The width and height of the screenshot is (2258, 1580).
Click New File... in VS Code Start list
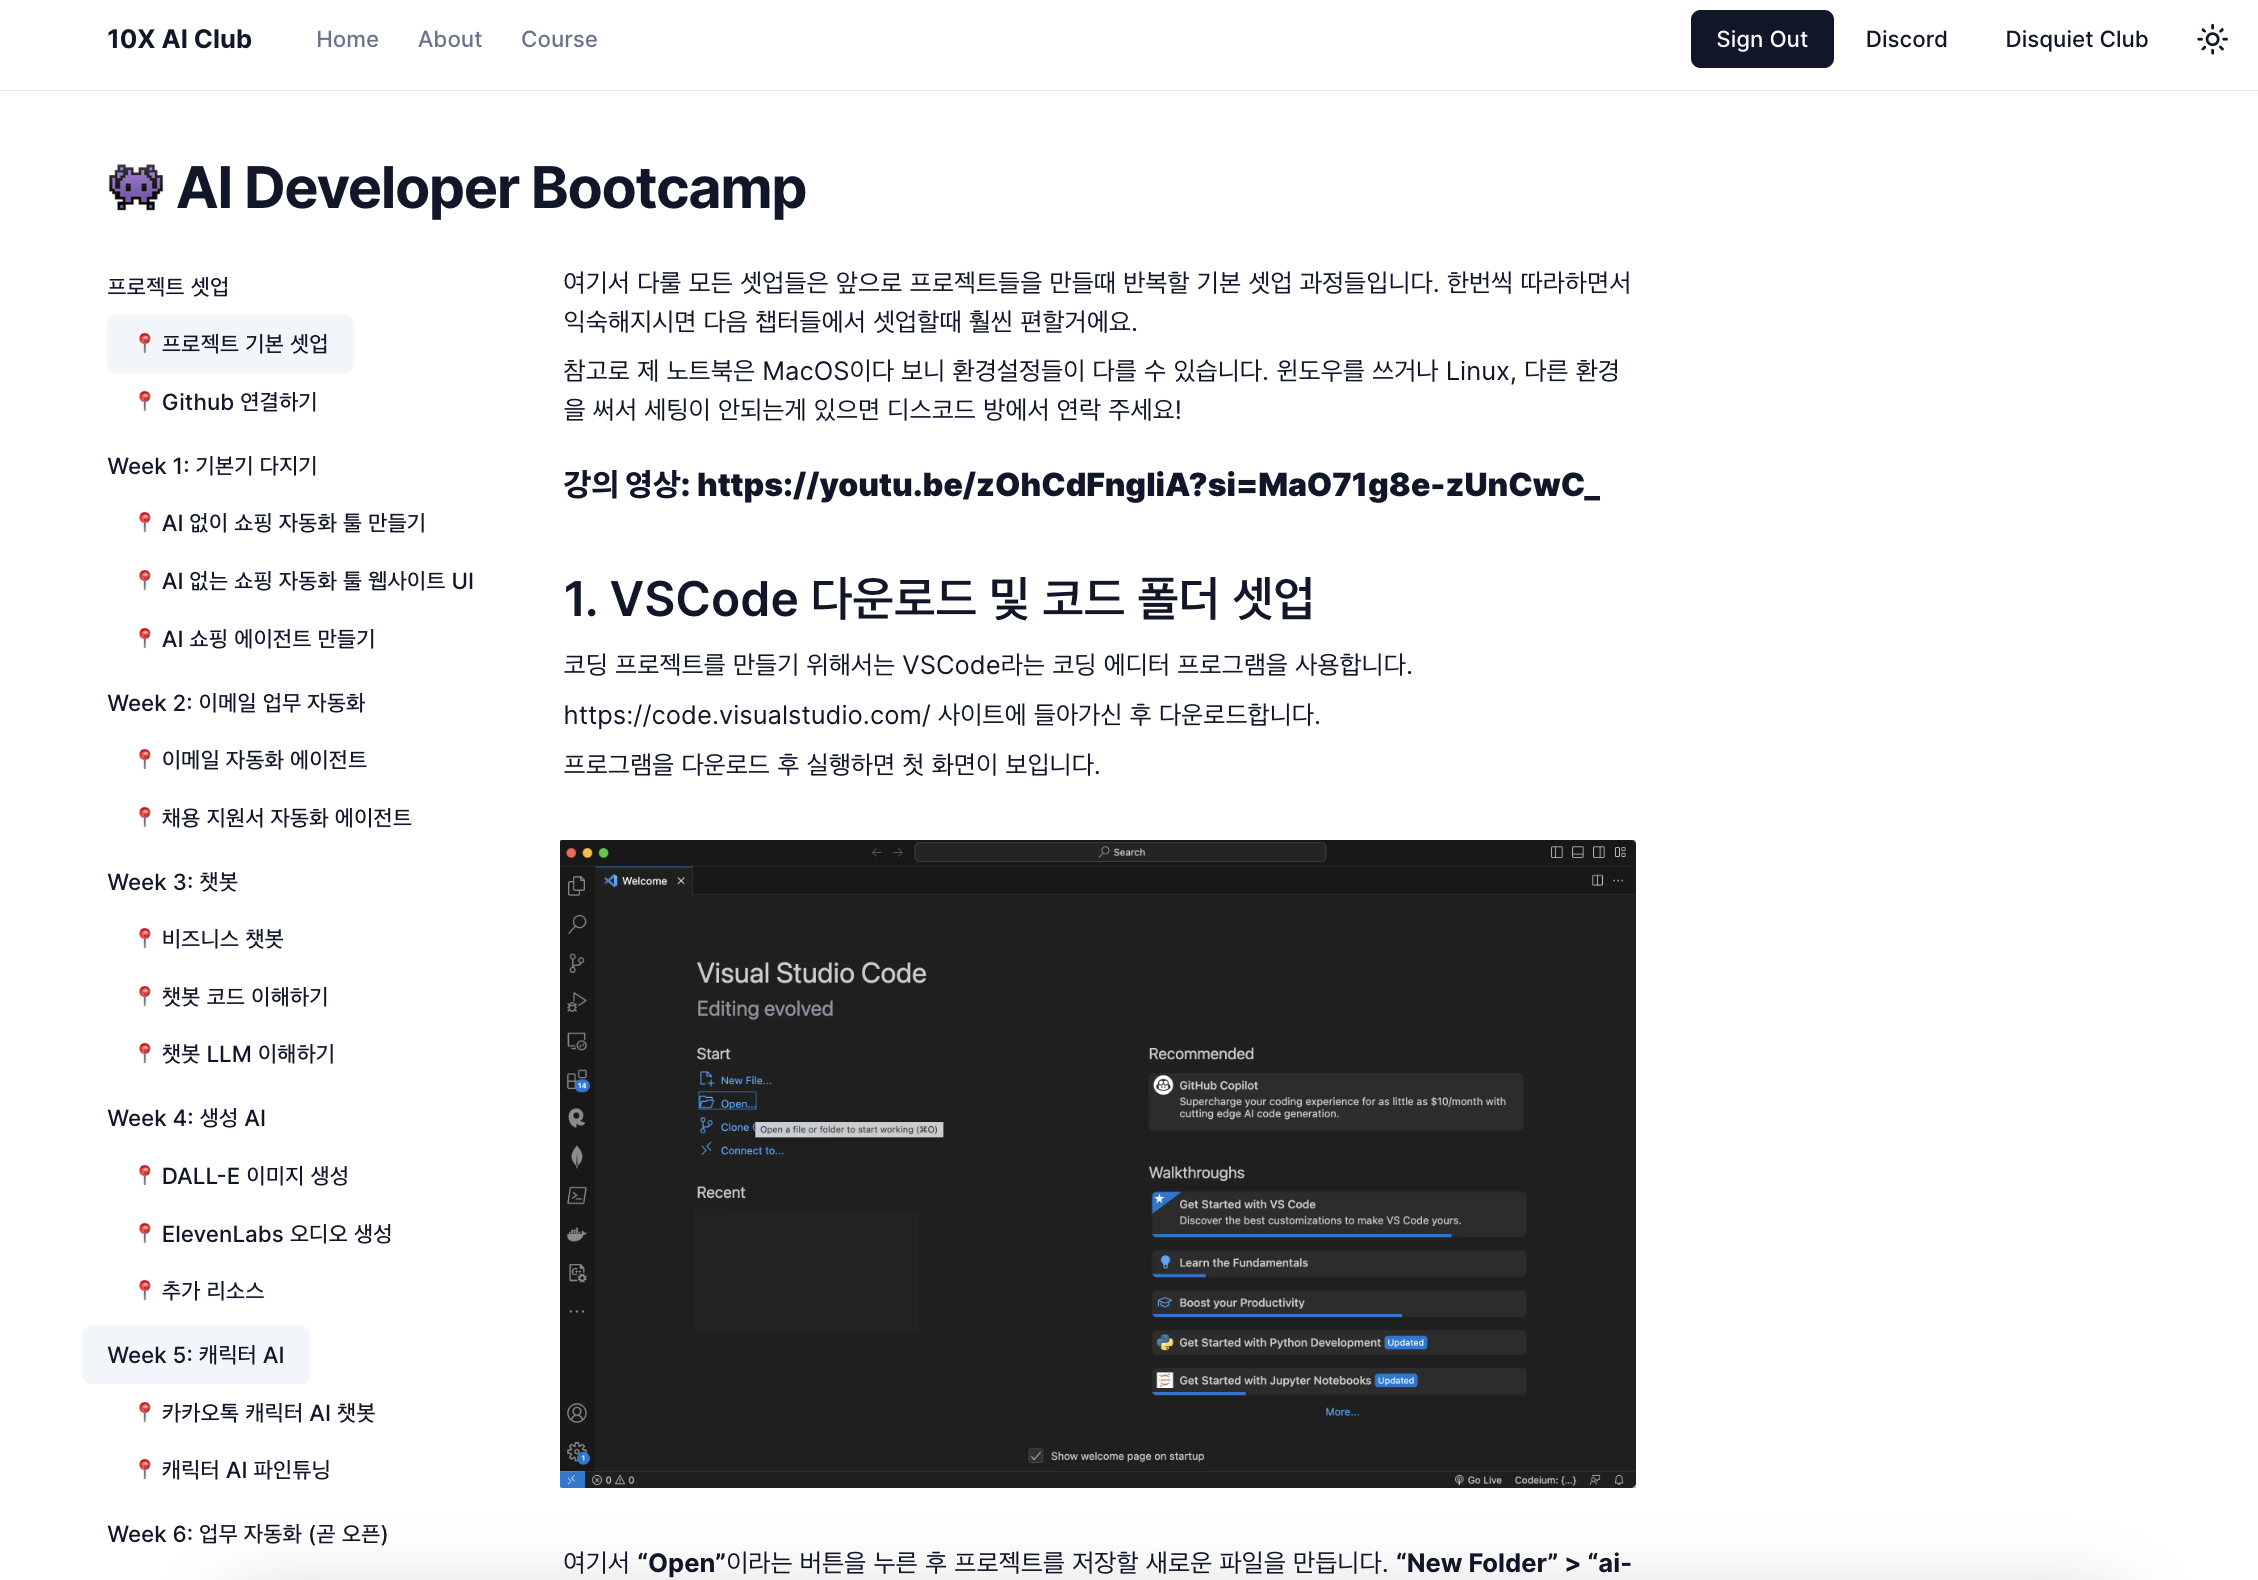coord(735,1080)
